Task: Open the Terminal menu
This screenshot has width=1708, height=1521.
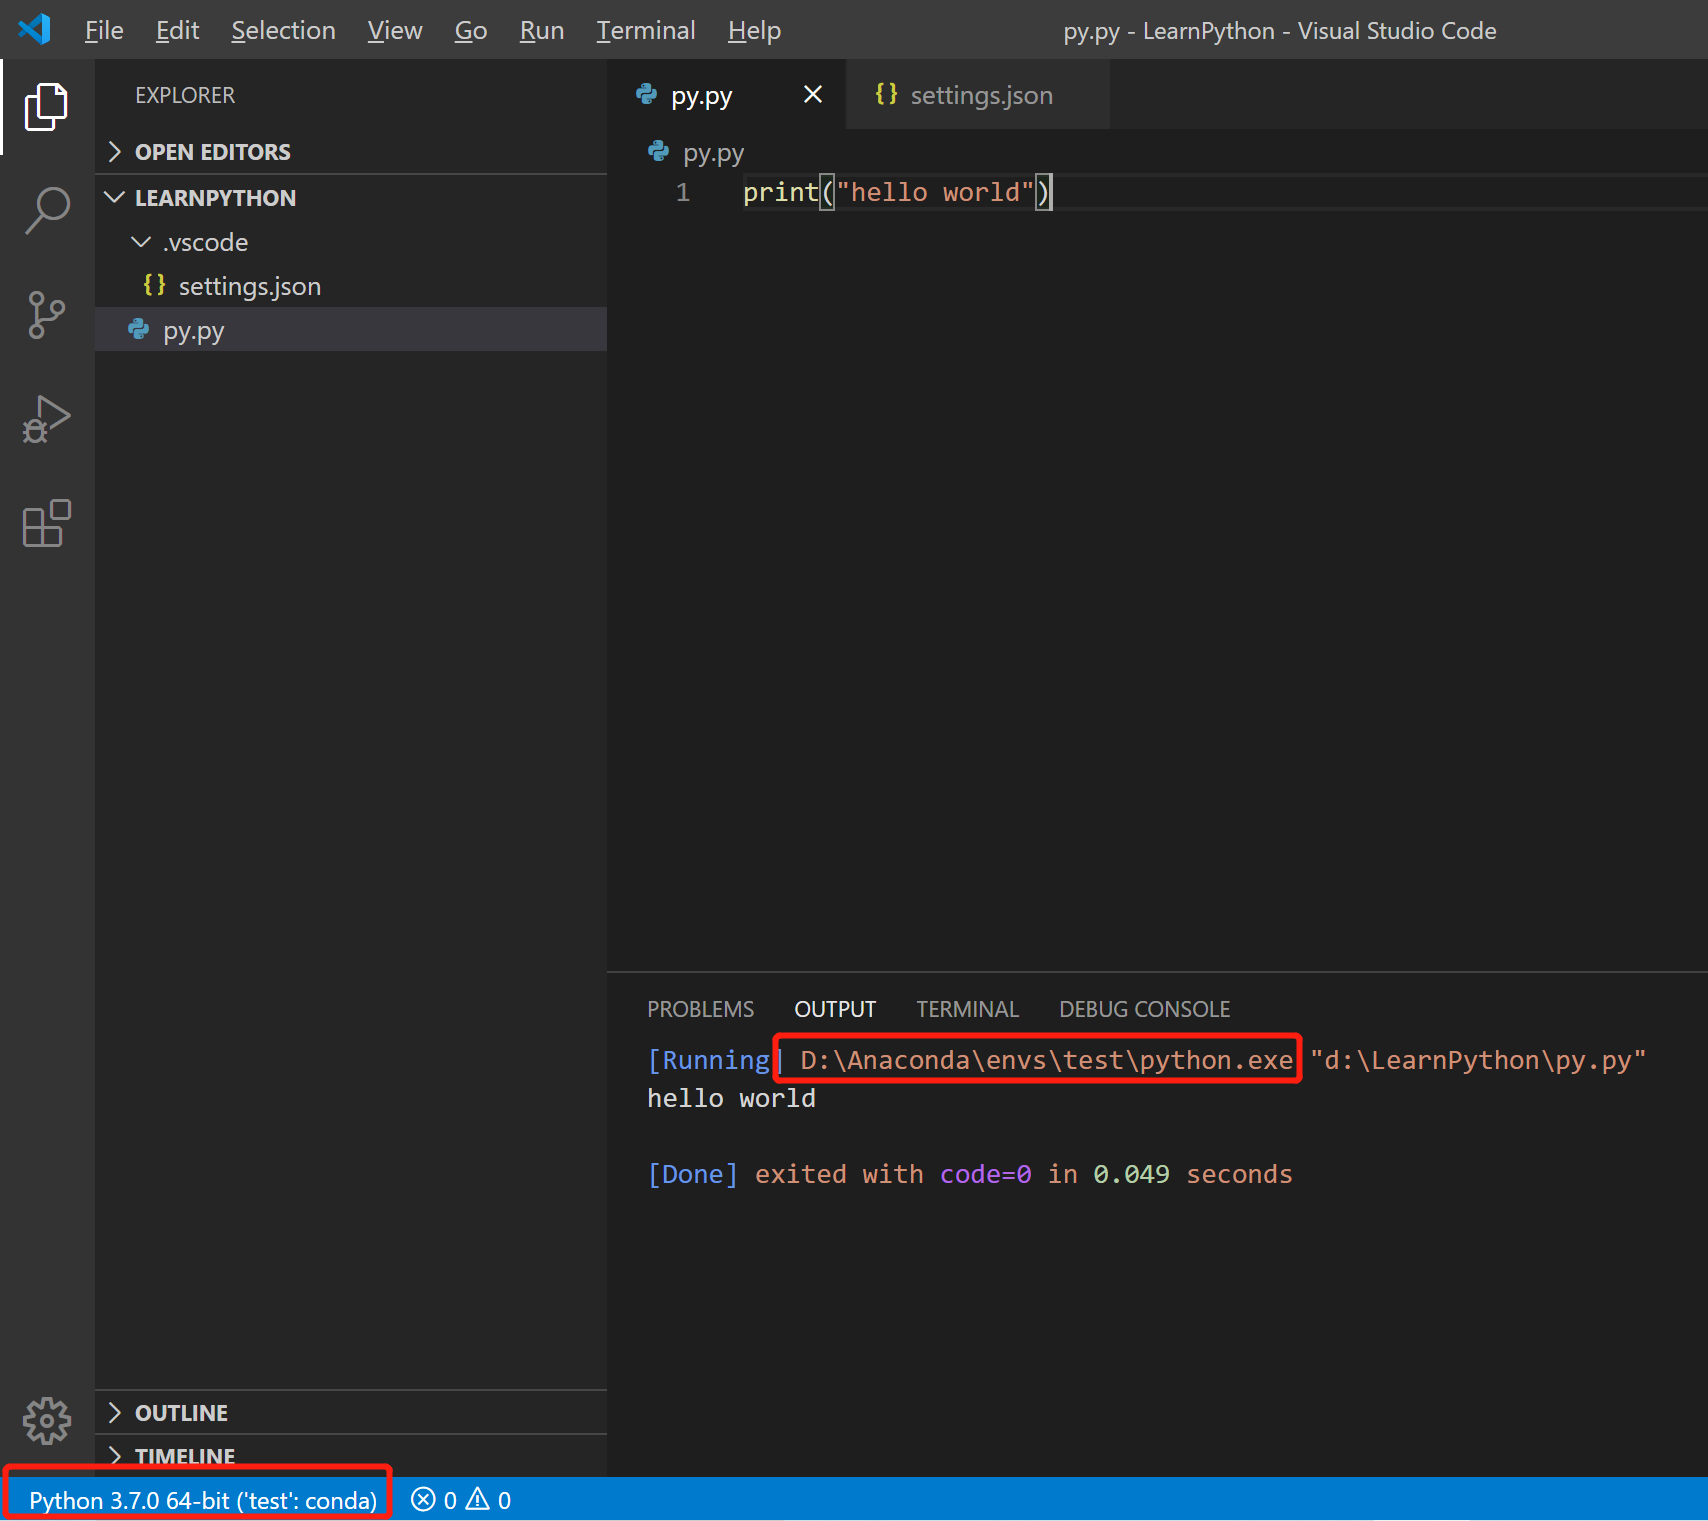Action: coord(646,30)
